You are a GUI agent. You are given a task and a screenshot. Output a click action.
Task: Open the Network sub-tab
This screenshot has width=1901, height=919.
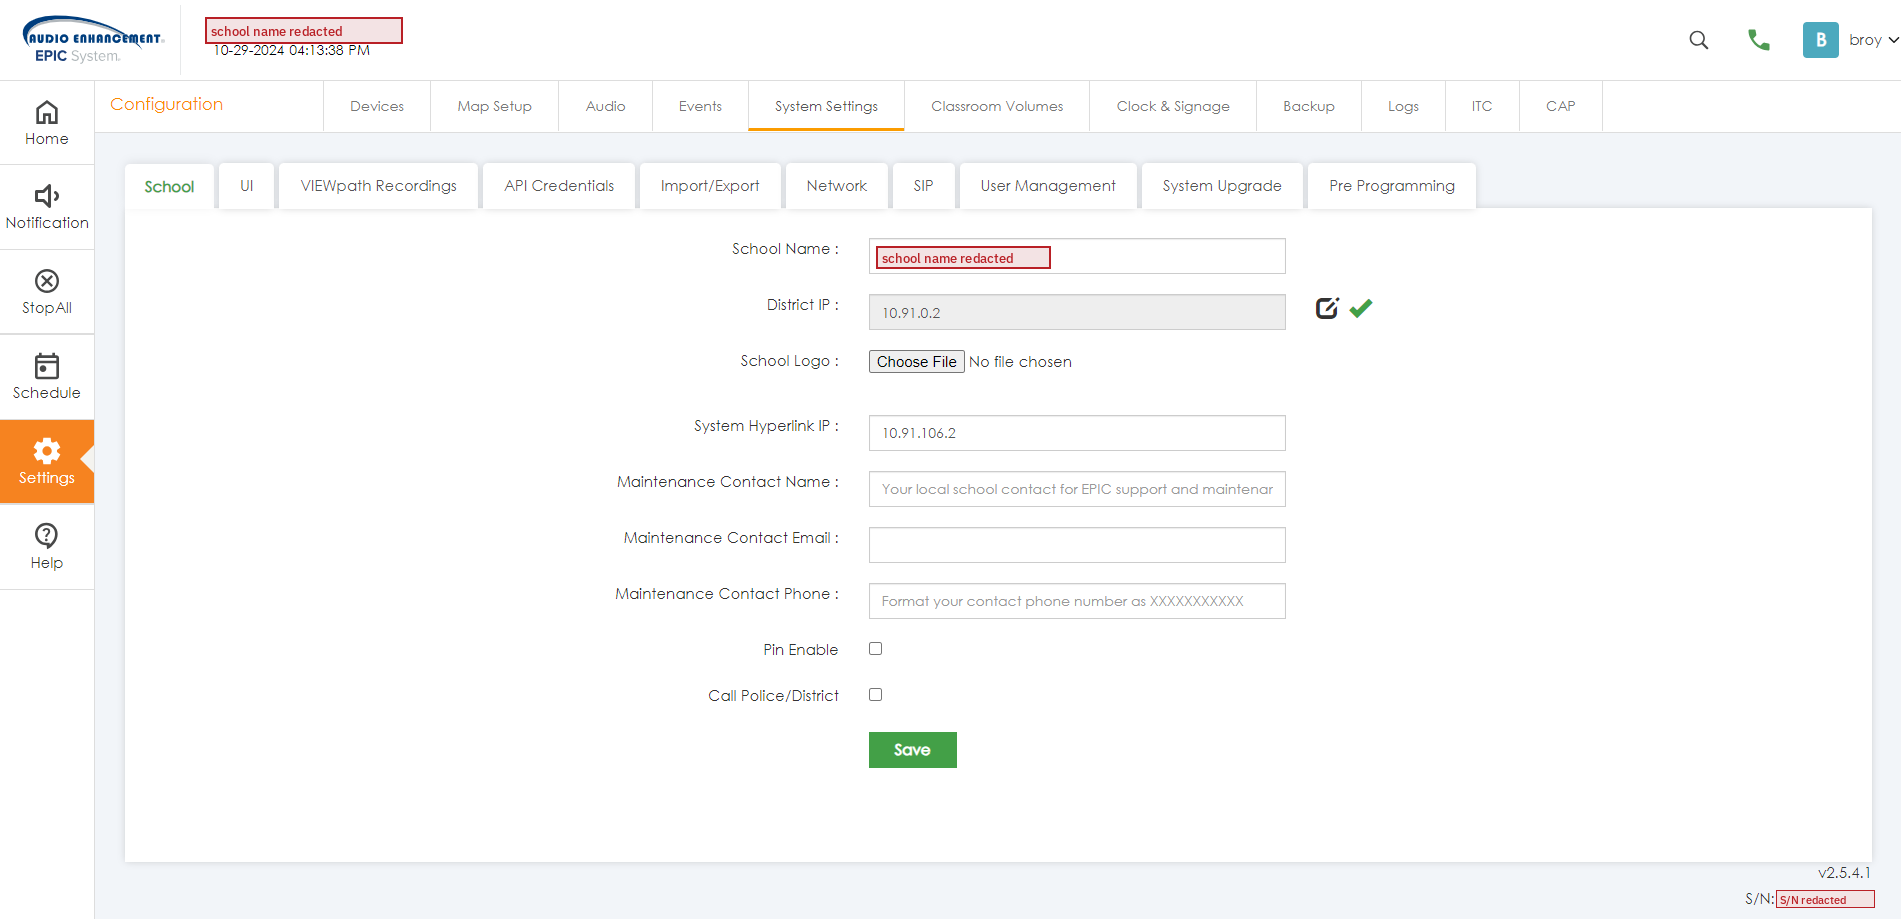837,186
